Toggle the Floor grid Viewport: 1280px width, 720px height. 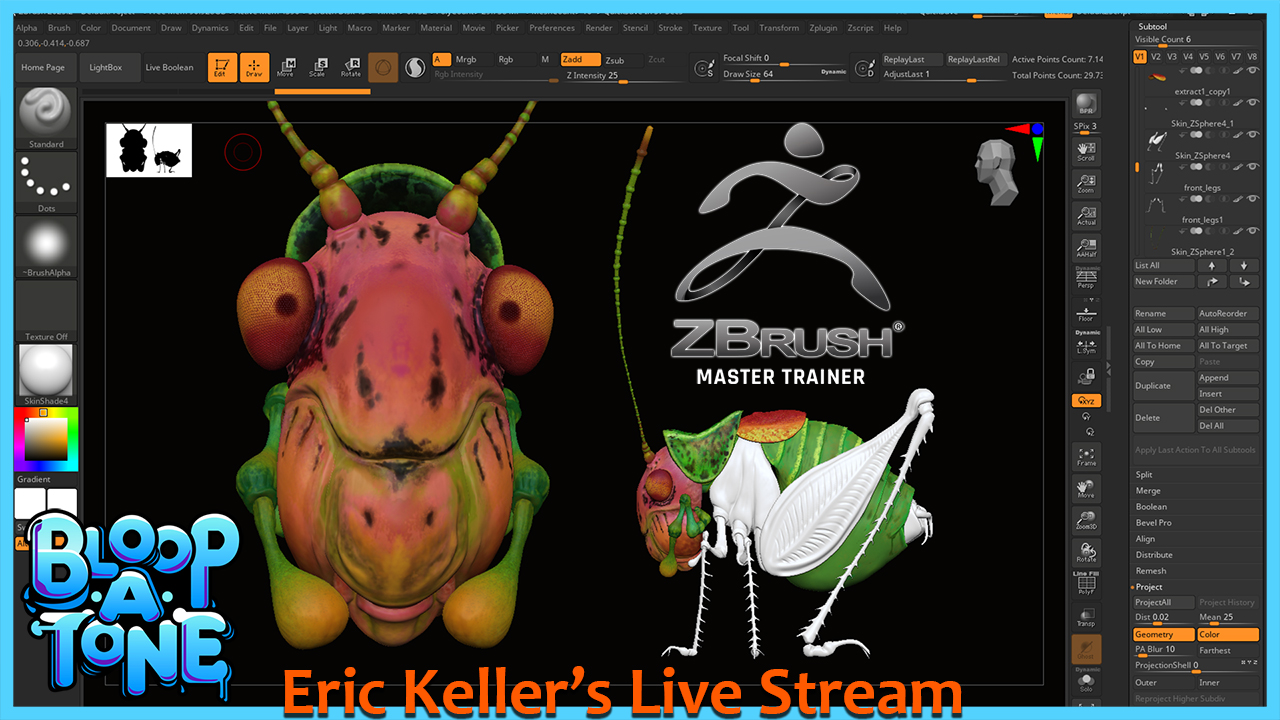click(x=1086, y=311)
